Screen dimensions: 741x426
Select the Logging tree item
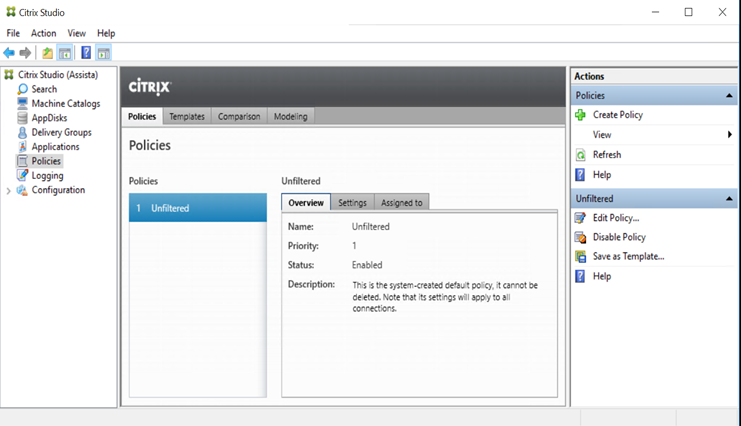(x=47, y=176)
